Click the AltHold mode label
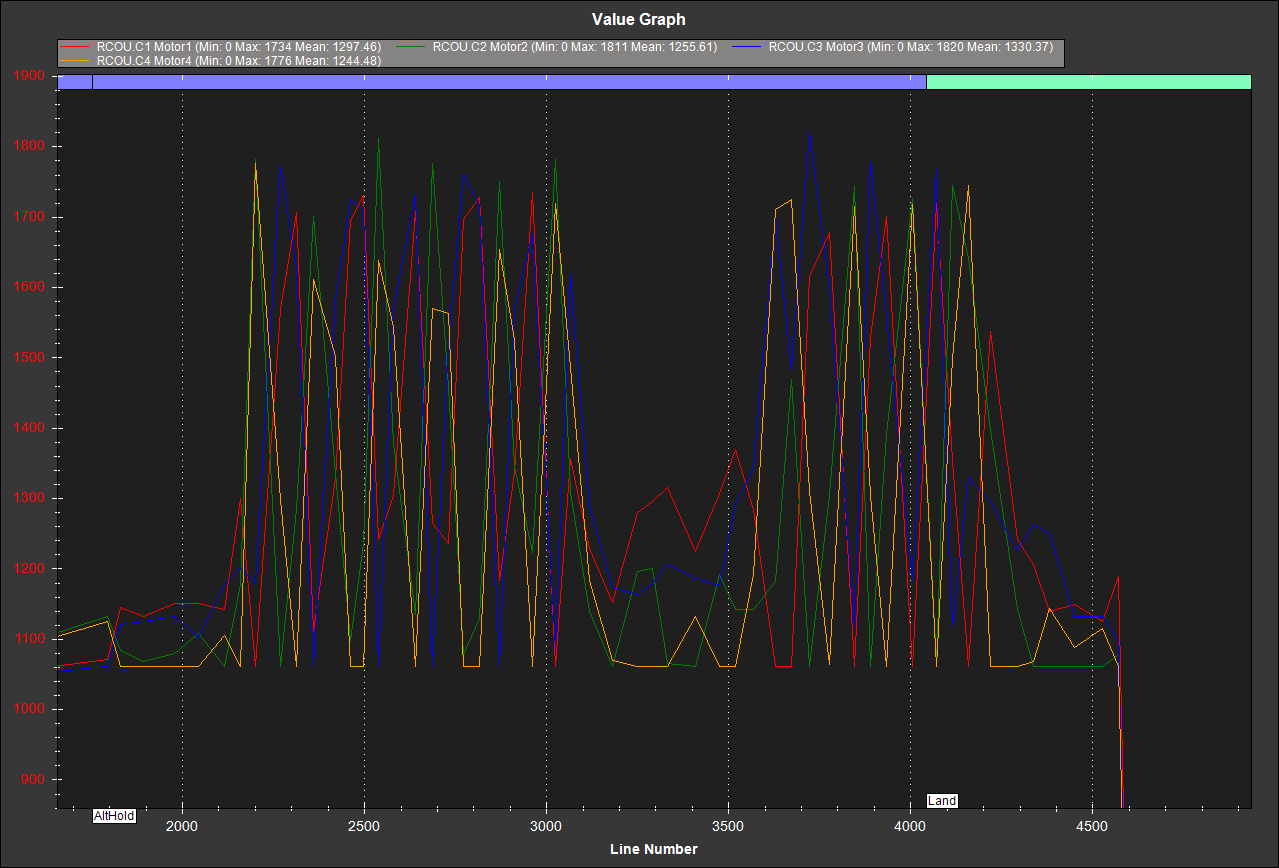Viewport: 1279px width, 868px height. tap(114, 816)
